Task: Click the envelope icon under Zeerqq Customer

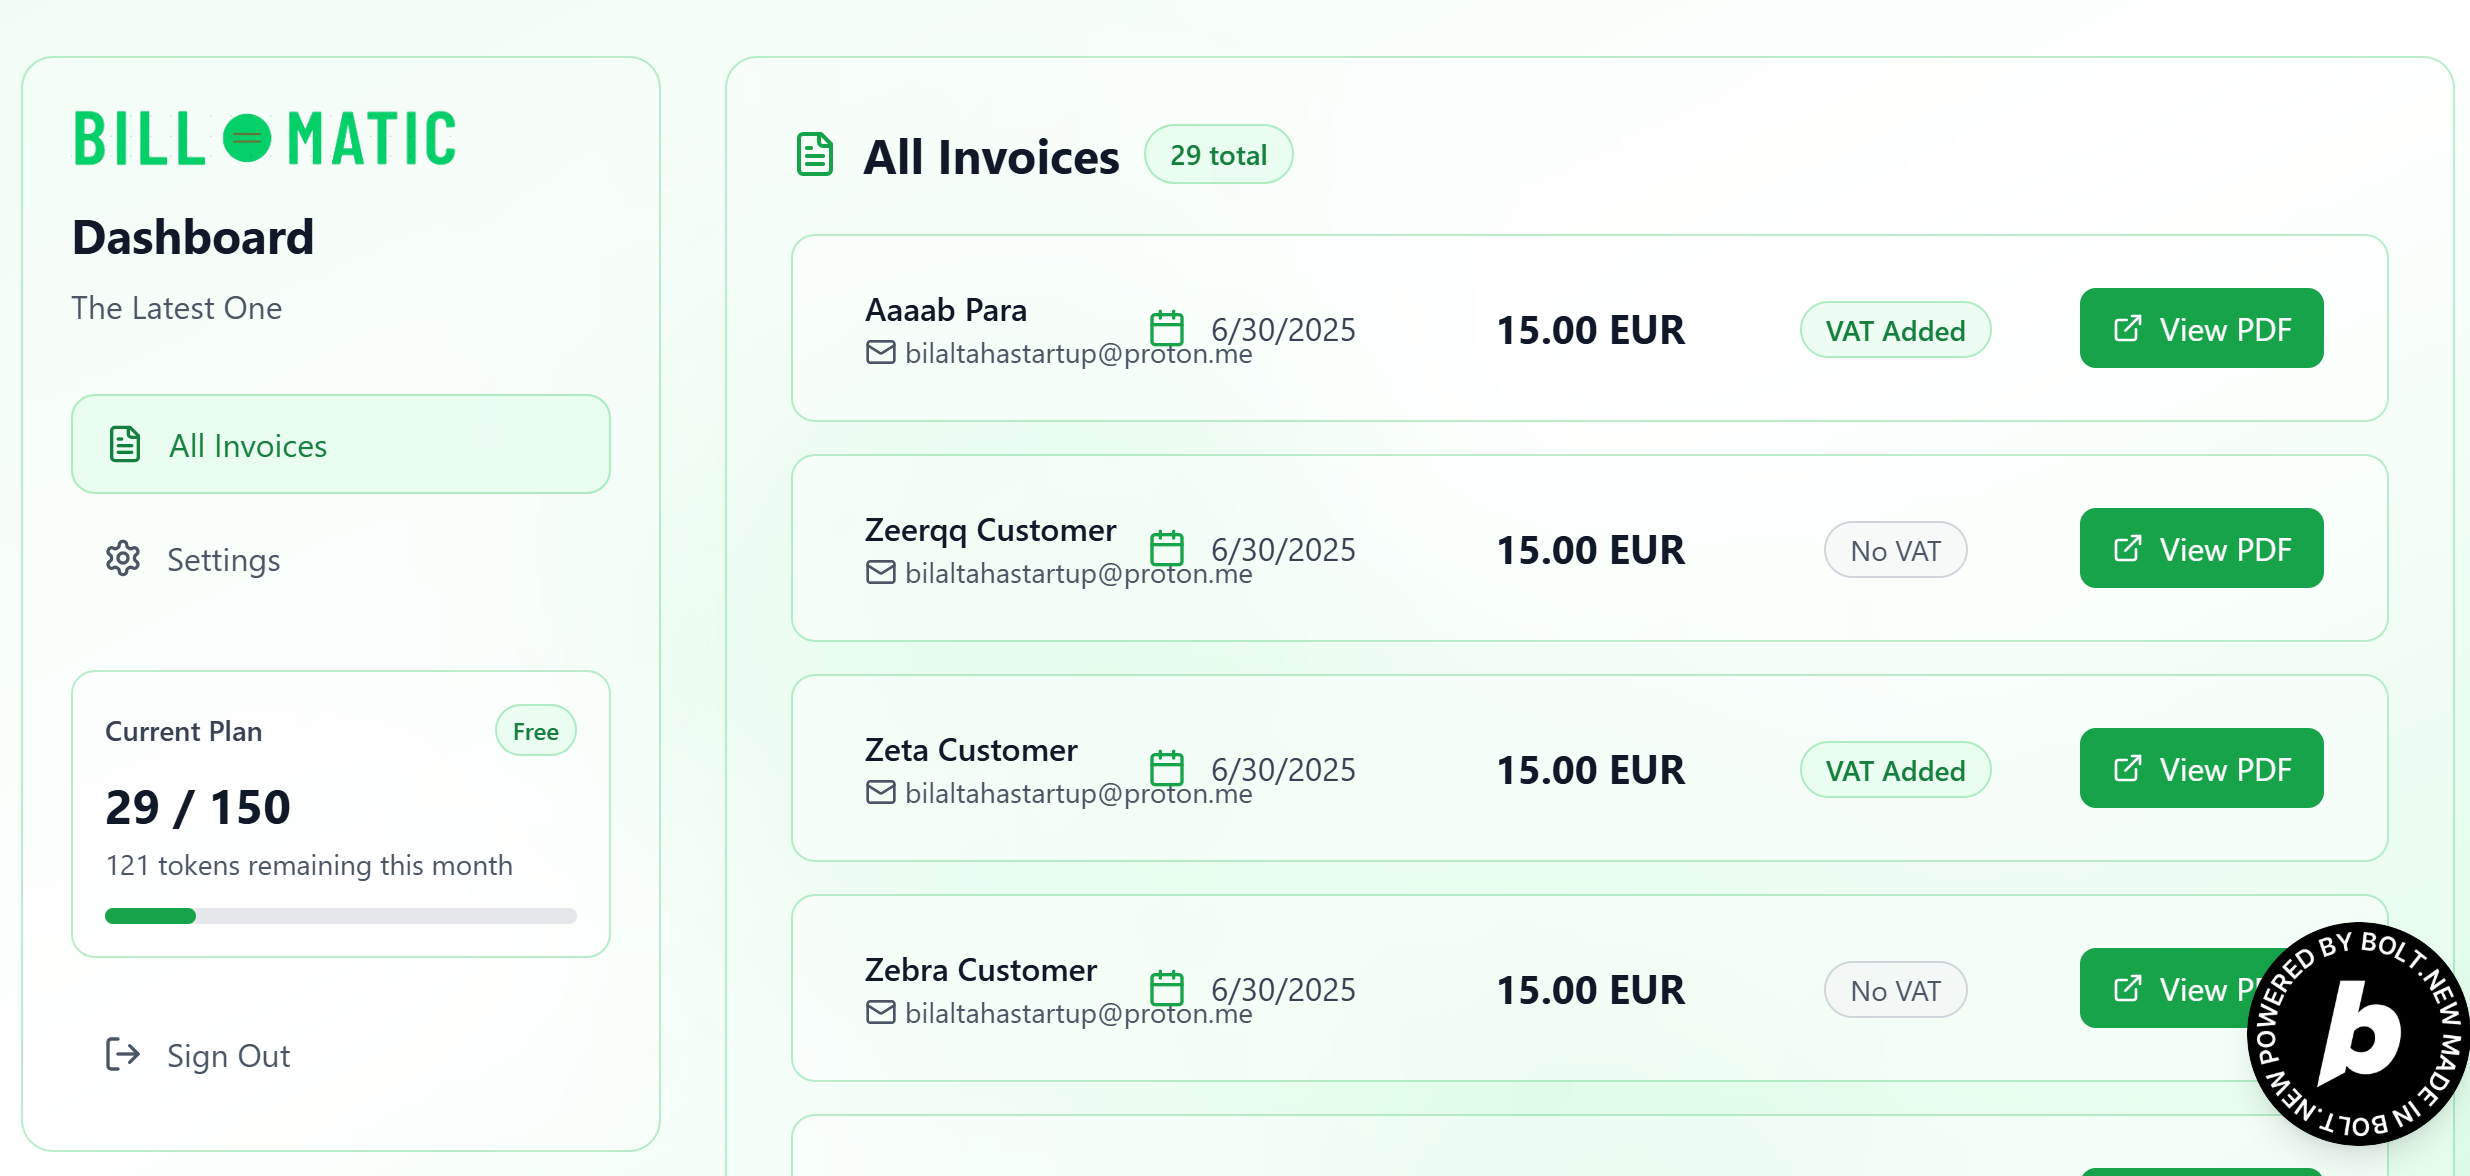Action: pyautogui.click(x=880, y=572)
